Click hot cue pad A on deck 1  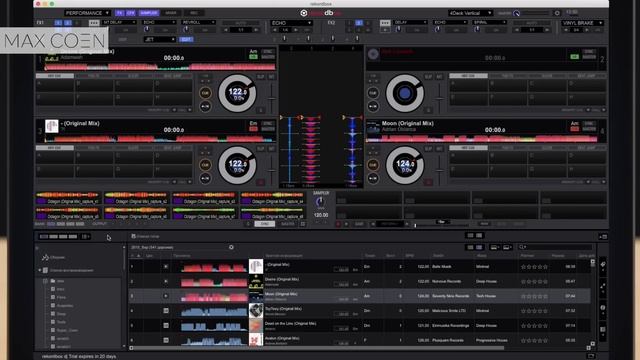55,85
